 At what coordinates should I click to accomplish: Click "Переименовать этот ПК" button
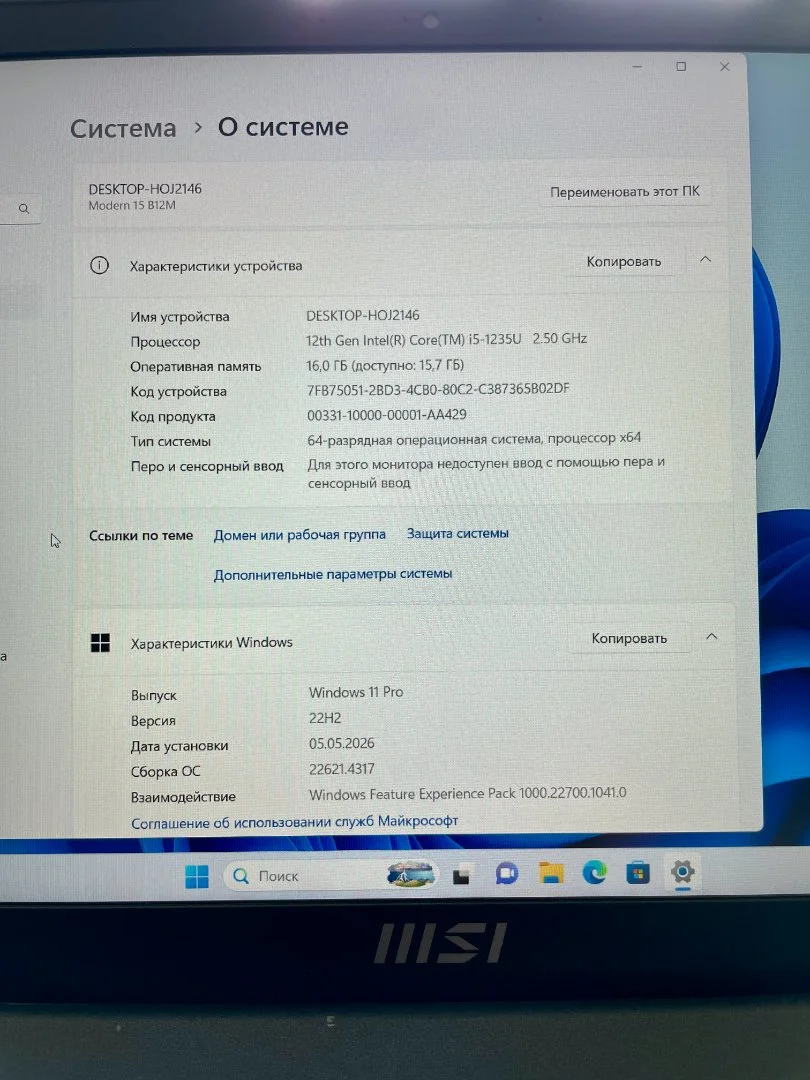click(624, 191)
